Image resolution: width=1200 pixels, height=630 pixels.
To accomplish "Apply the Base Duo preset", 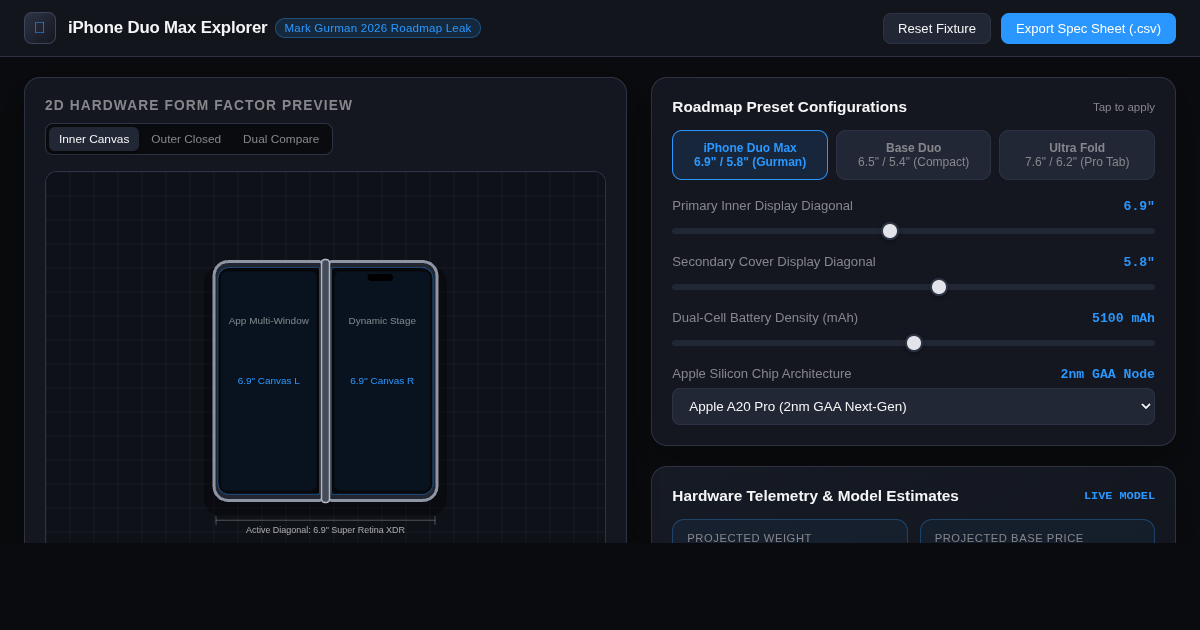I will pyautogui.click(x=913, y=155).
